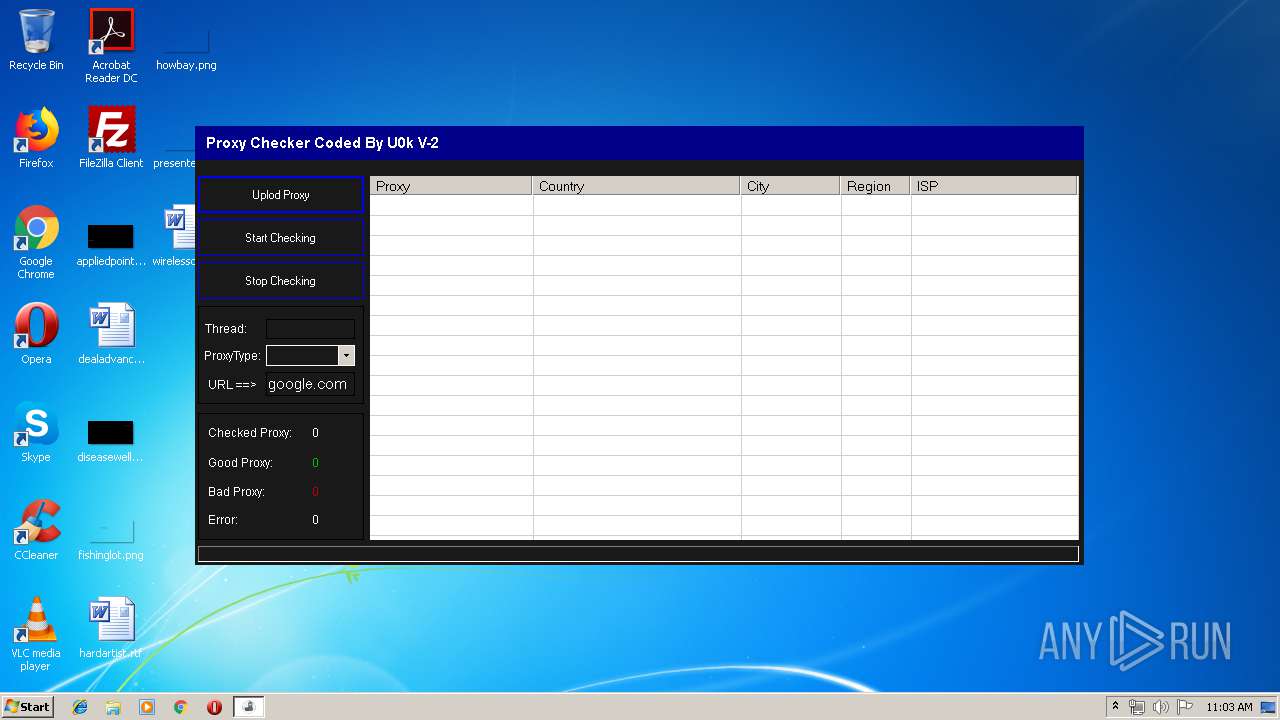Open Internet Explorer from taskbar
Screen dimensions: 1280x720
[80, 707]
